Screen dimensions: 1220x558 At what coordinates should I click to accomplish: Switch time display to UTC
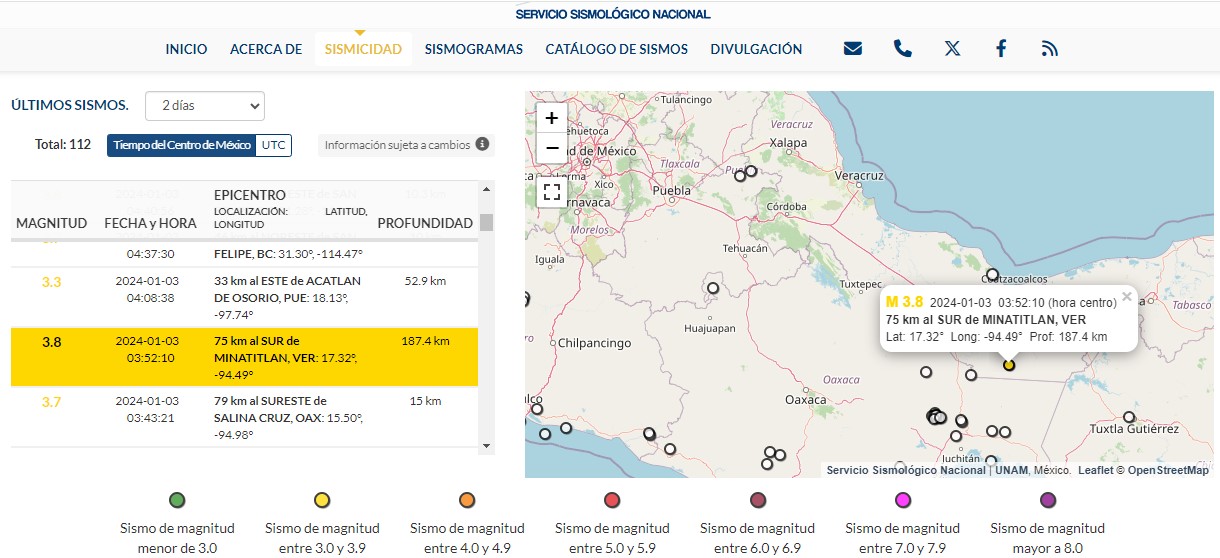[273, 145]
